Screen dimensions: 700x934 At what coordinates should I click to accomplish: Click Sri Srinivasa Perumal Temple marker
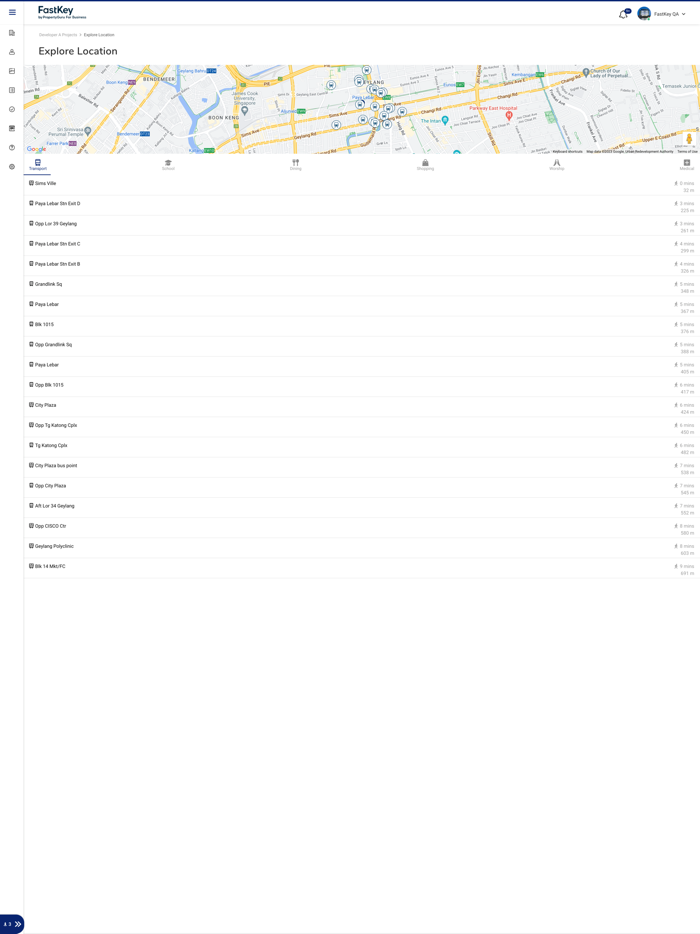[x=88, y=130]
